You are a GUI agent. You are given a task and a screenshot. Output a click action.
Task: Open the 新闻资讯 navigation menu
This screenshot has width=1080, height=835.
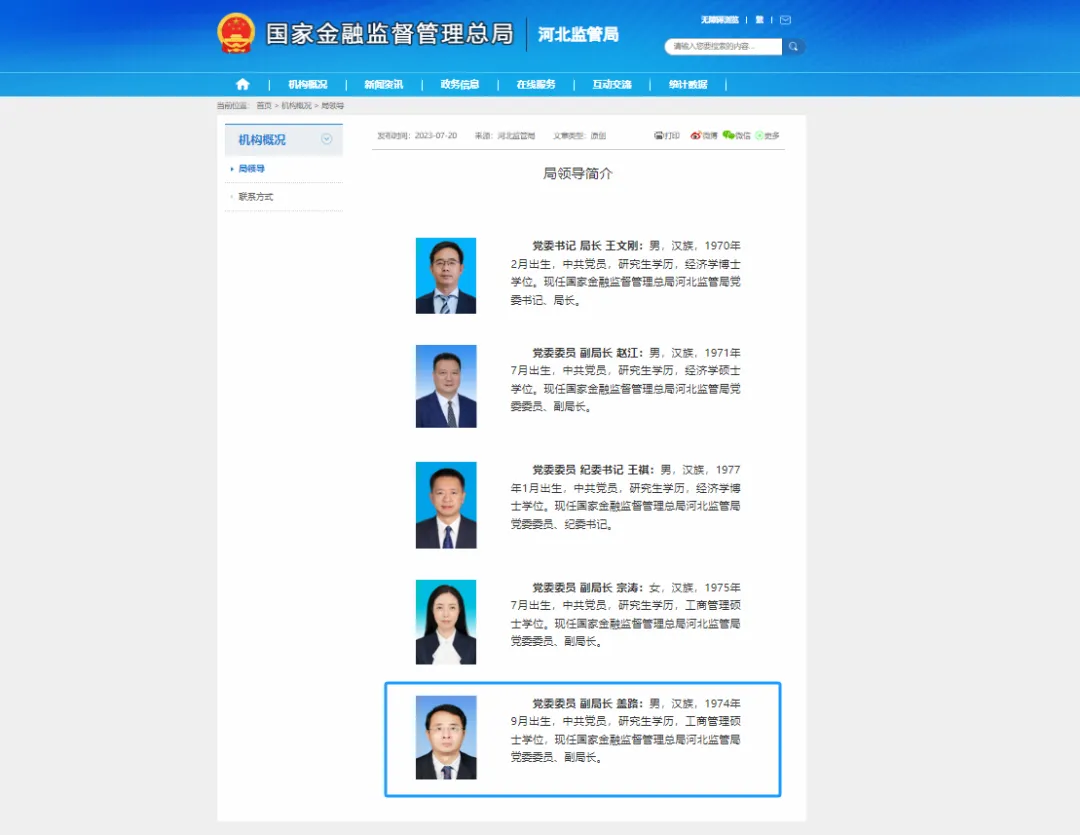[x=383, y=85]
